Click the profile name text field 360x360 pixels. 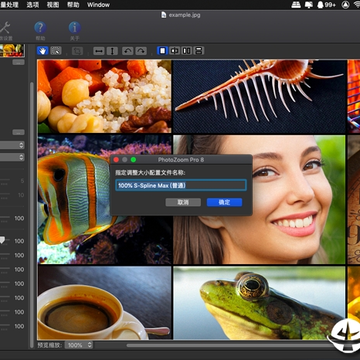tap(181, 185)
